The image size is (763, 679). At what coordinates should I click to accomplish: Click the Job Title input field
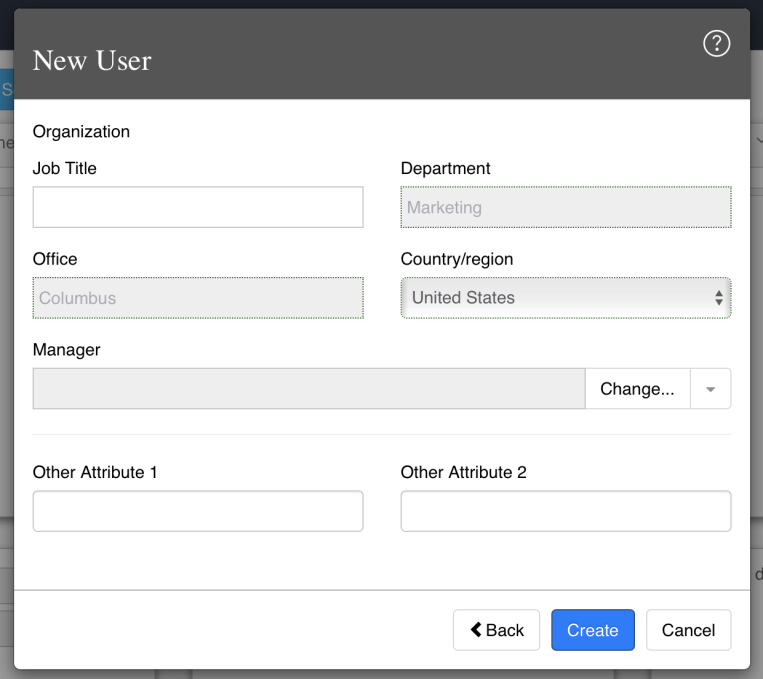point(198,207)
